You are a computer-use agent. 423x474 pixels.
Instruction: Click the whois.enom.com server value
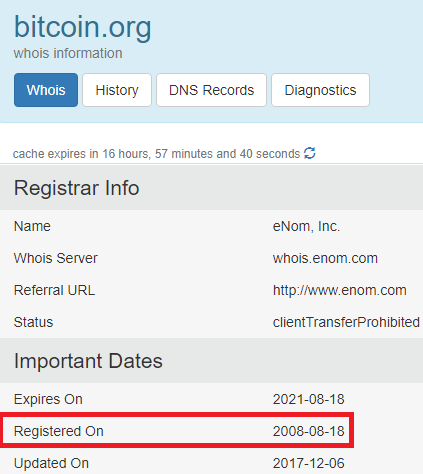tap(325, 258)
